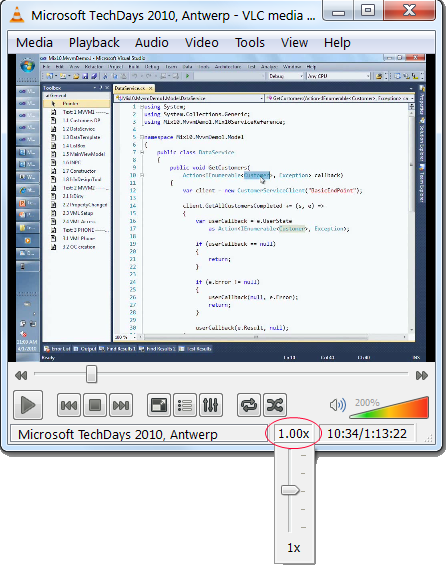Mute audio via the speaker icon
Viewport: 446px width, 567px height.
[338, 405]
